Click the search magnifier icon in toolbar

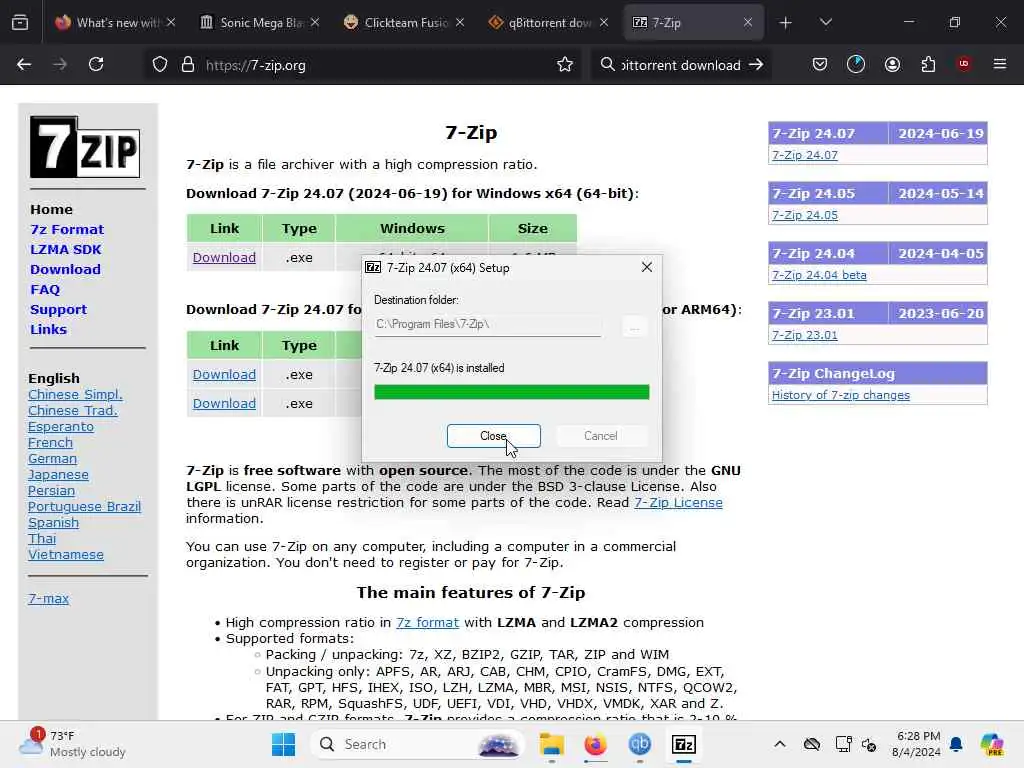[x=607, y=65]
